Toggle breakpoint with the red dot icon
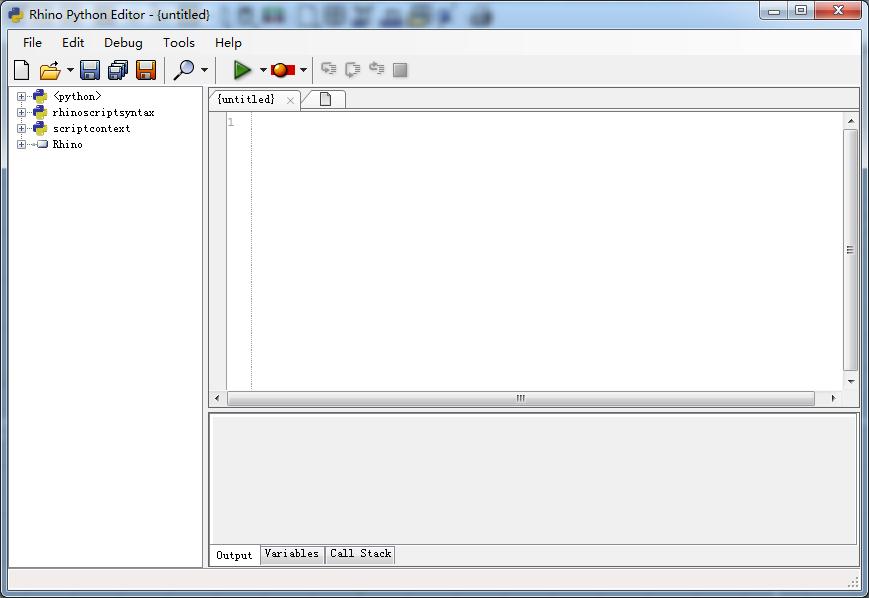The height and width of the screenshot is (598, 869). coord(283,70)
